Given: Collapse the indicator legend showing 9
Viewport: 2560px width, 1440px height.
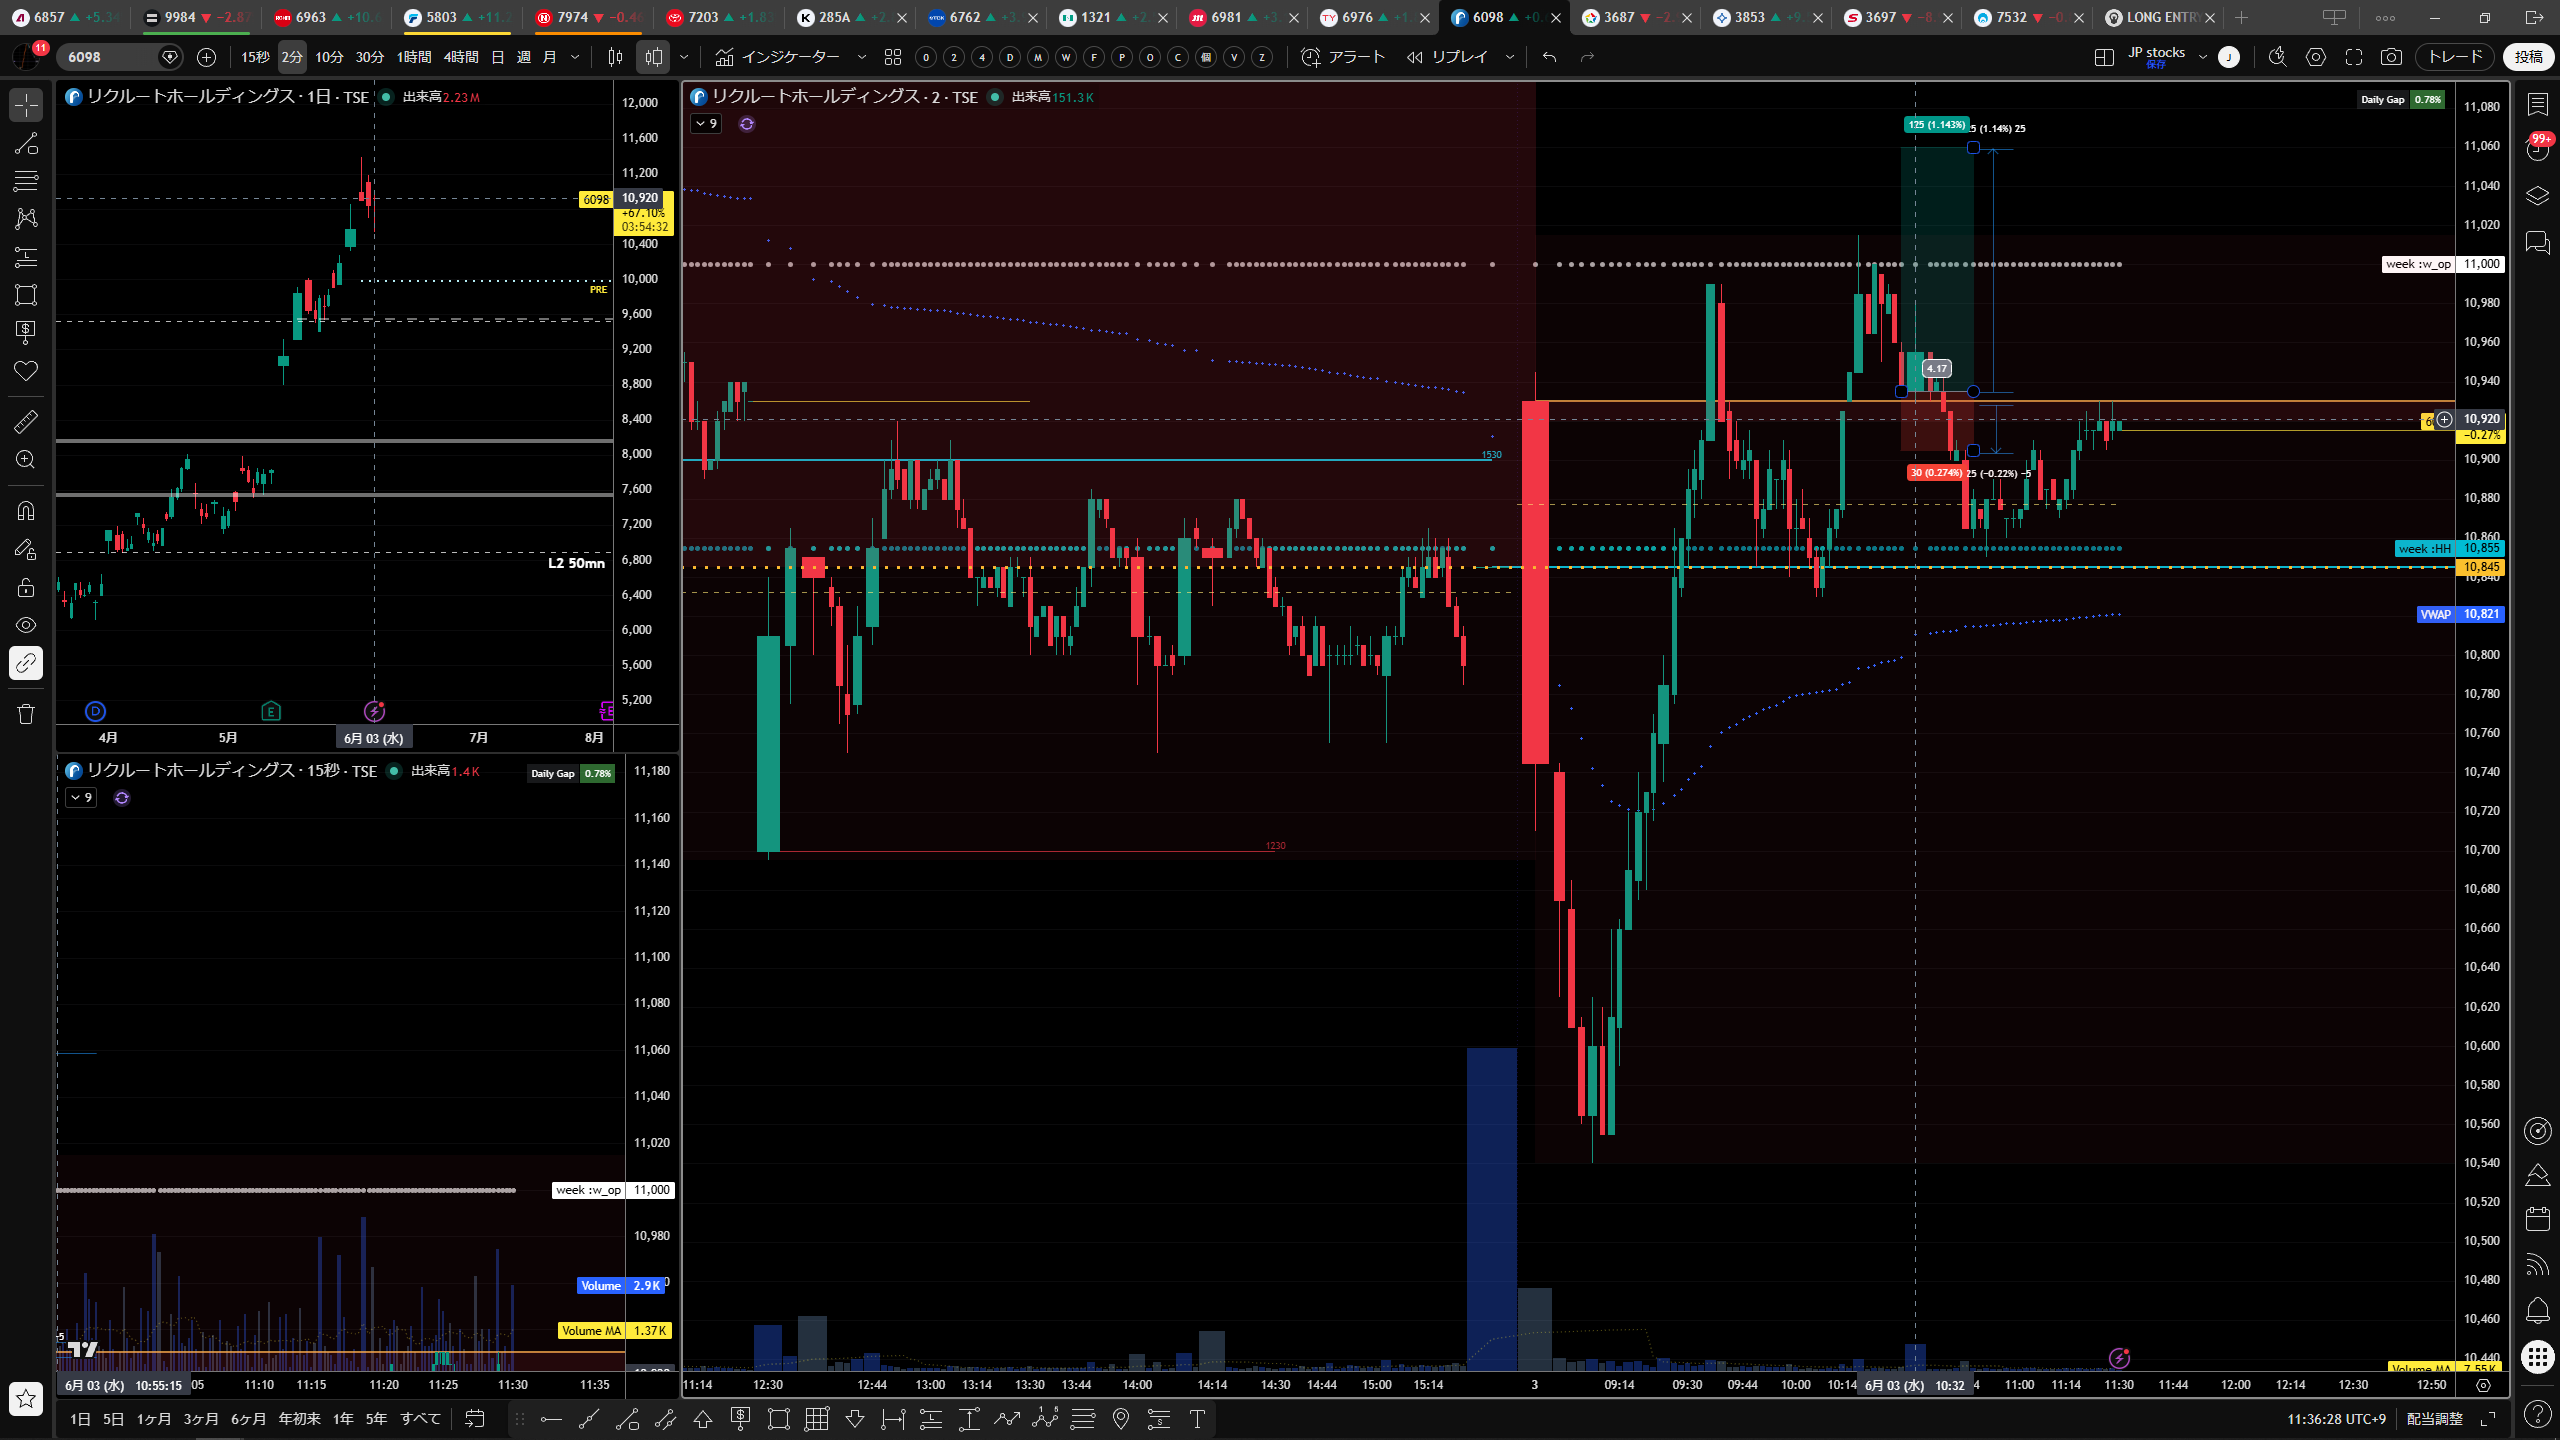Looking at the screenshot, I should click(x=706, y=124).
